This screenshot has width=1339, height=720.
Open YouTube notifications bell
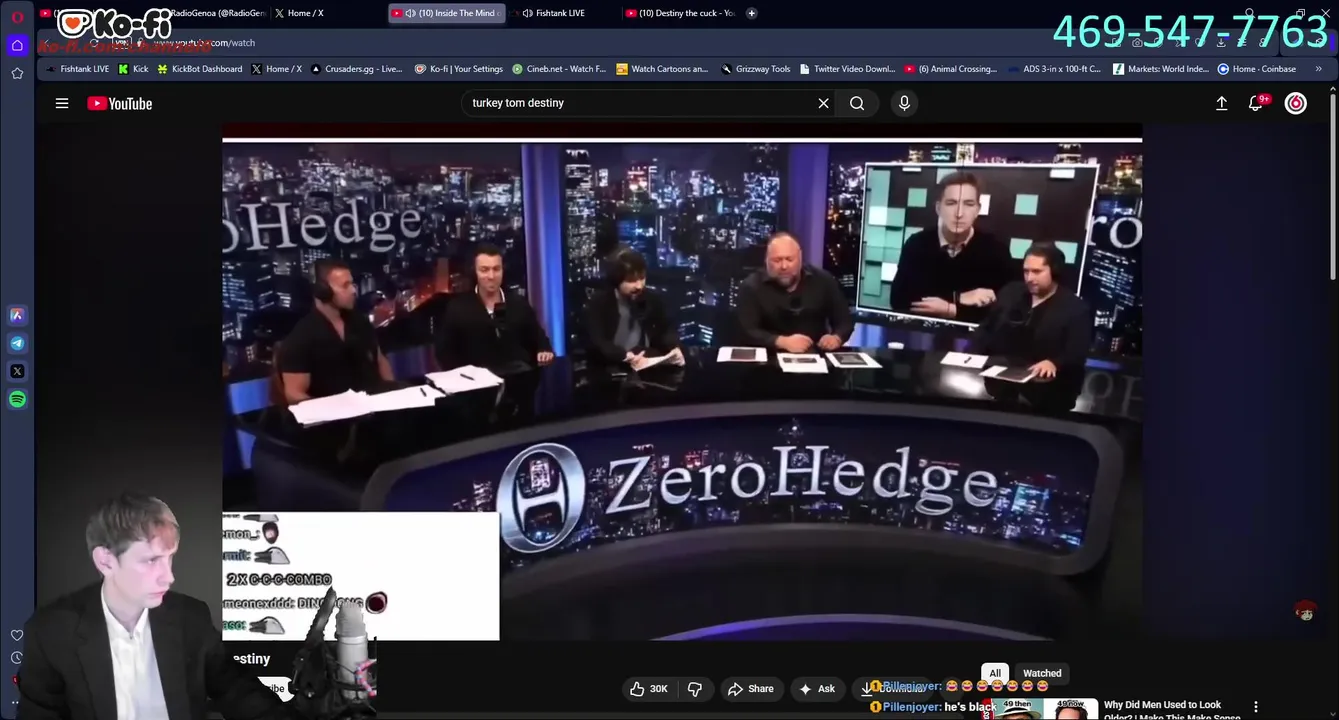1256,103
